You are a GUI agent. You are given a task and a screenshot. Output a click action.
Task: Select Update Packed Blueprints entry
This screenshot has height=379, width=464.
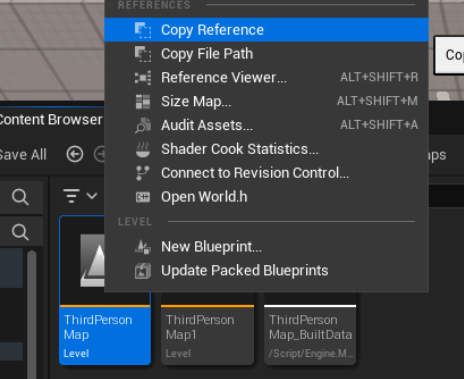click(x=266, y=270)
